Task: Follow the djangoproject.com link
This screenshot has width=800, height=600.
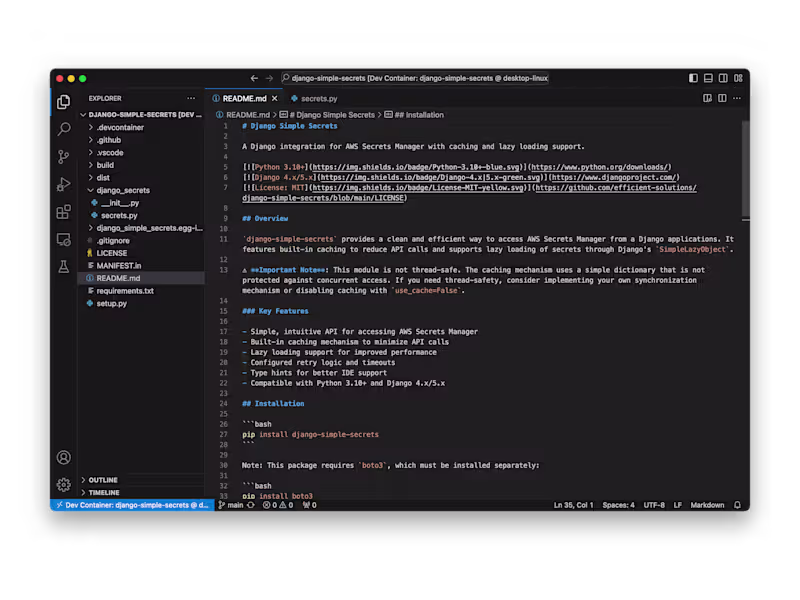Action: pos(614,178)
